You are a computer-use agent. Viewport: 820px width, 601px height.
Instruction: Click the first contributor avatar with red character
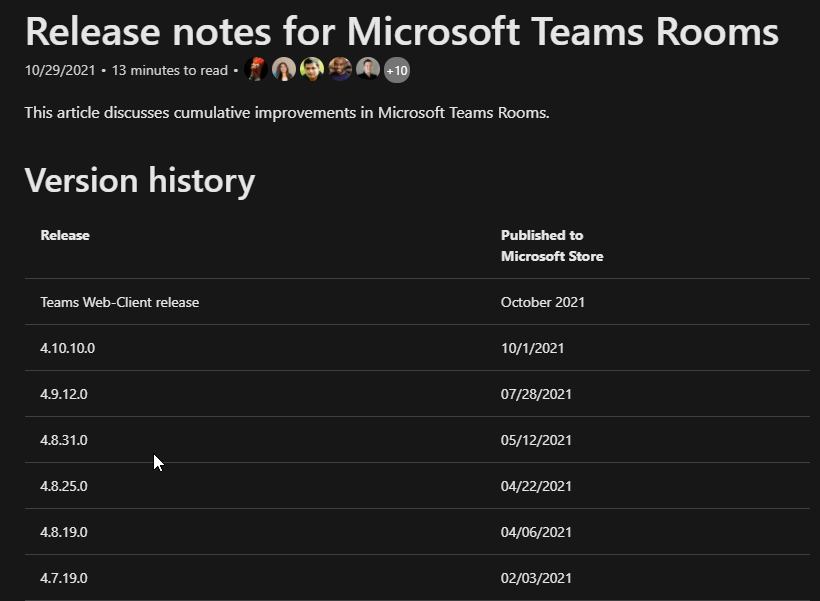(x=256, y=70)
